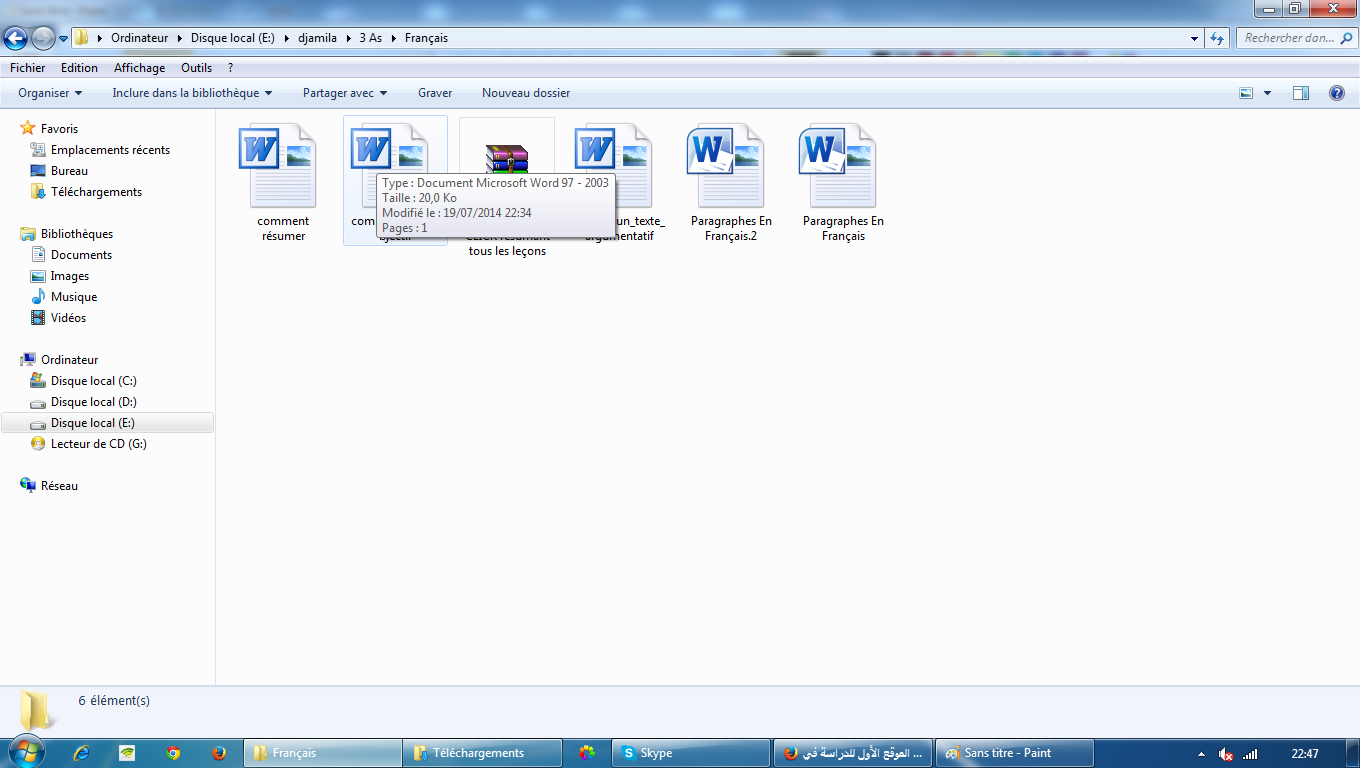Click the network signal tray icon
This screenshot has height=768, width=1360.
point(1249,754)
